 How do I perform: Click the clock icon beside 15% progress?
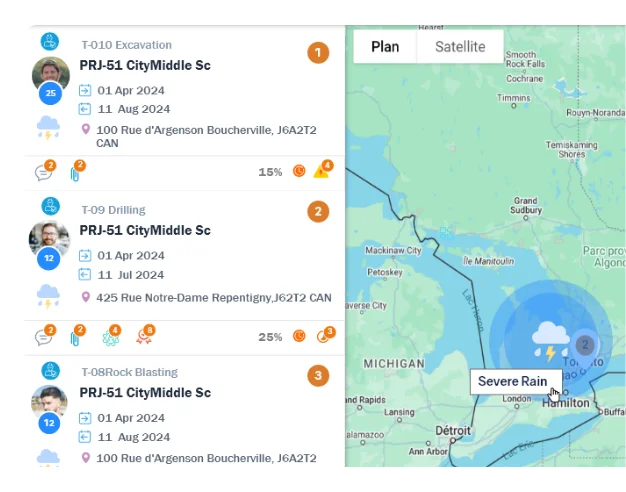pyautogui.click(x=299, y=171)
